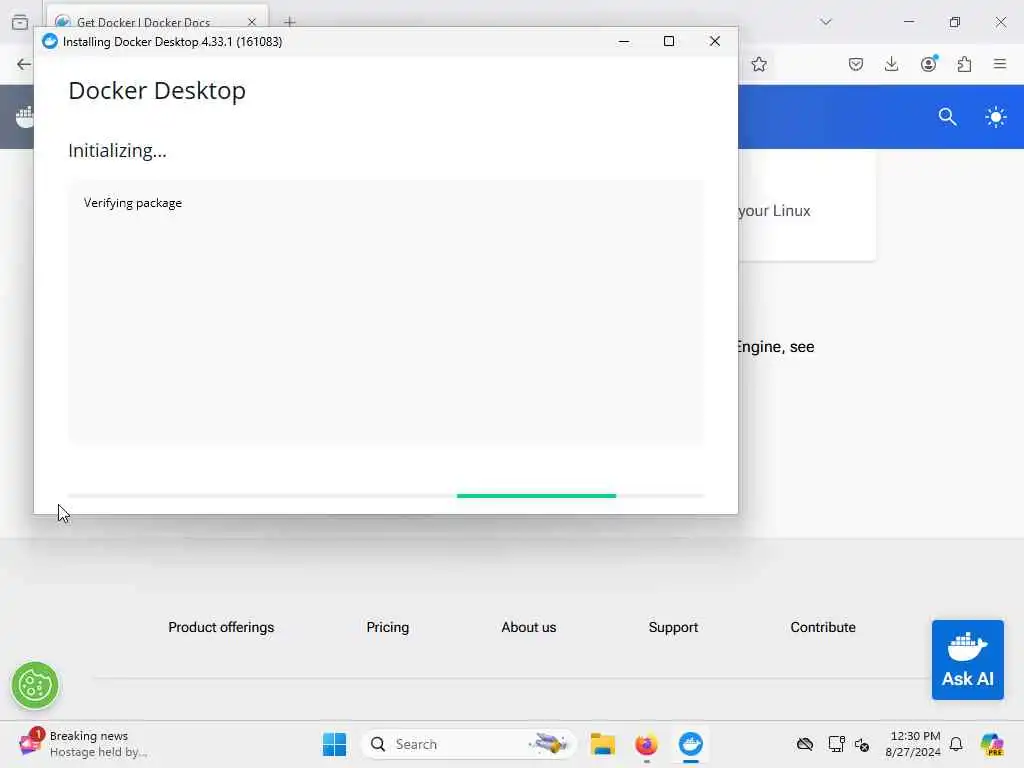Image resolution: width=1024 pixels, height=768 pixels.
Task: Click the Initializing... status heading
Action: tap(118, 151)
